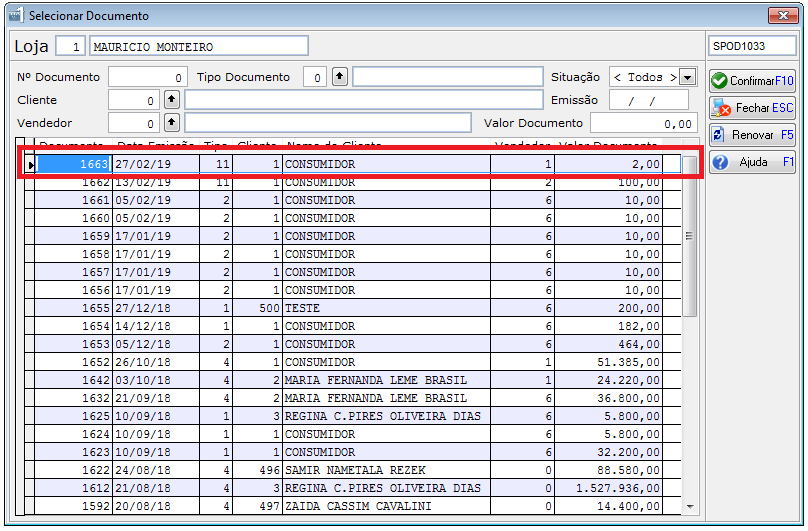The image size is (808, 531).
Task: Close the Selecionar Documento window
Action: pos(783,15)
